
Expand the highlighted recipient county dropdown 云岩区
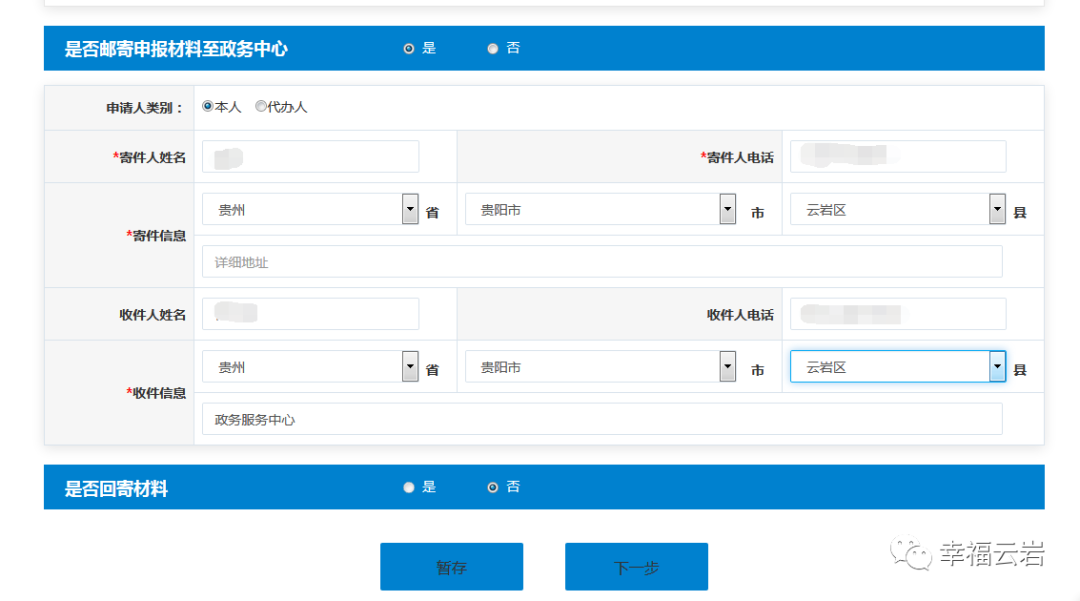(996, 366)
